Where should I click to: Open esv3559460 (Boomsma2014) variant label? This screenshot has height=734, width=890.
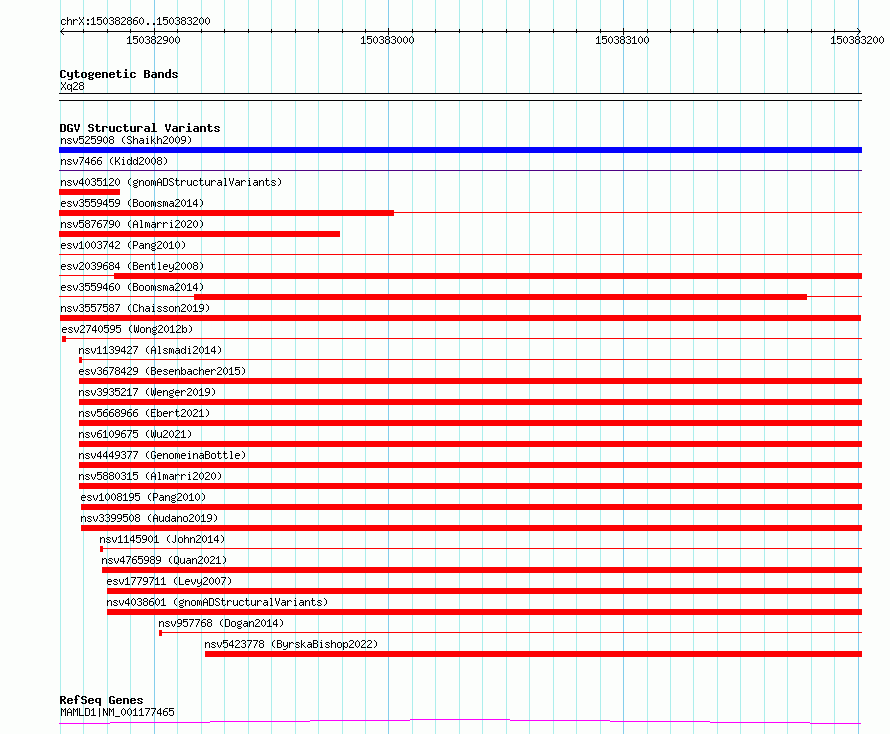pos(132,287)
